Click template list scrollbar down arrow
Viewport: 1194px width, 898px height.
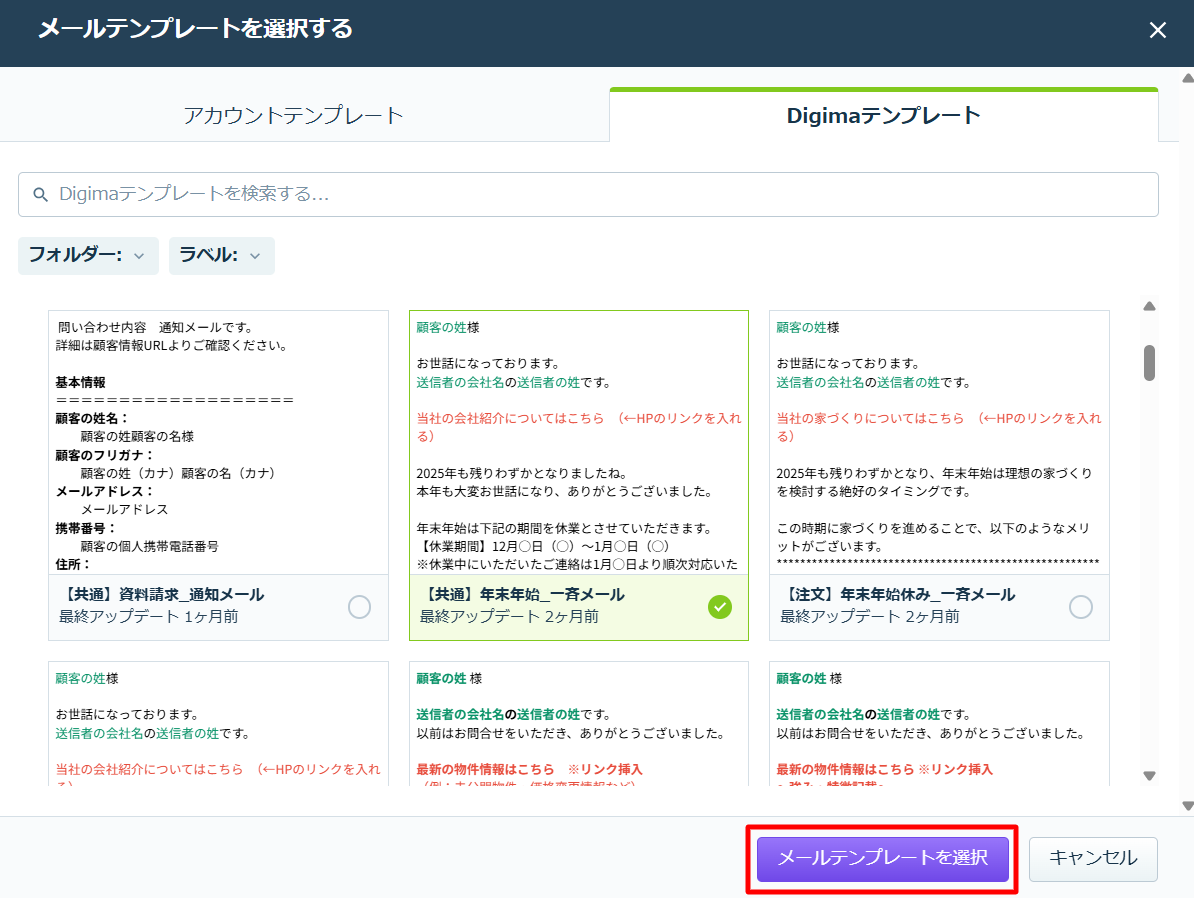point(1149,776)
